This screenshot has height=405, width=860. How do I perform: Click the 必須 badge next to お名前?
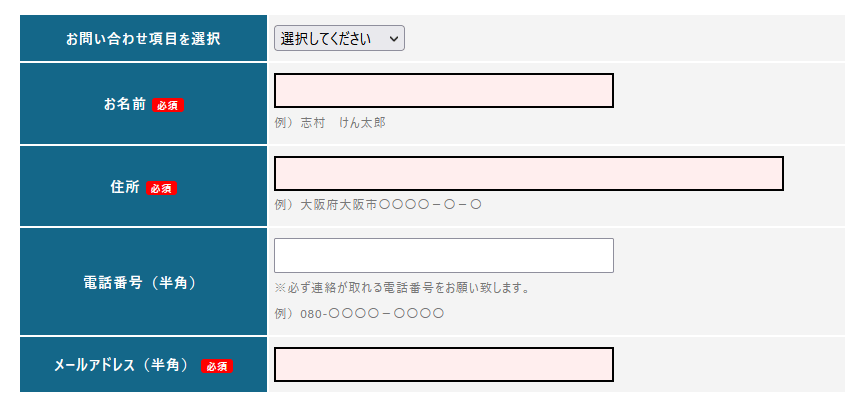[168, 105]
